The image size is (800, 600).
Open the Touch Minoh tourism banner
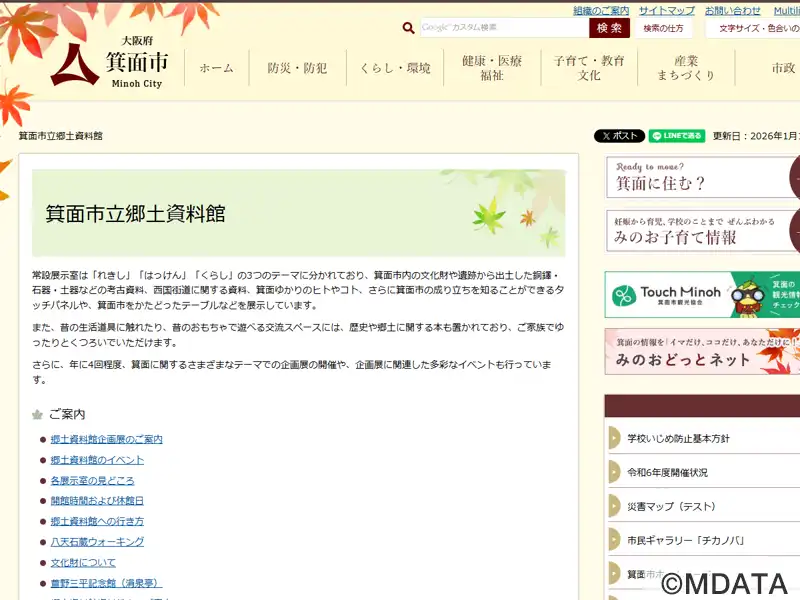702,295
